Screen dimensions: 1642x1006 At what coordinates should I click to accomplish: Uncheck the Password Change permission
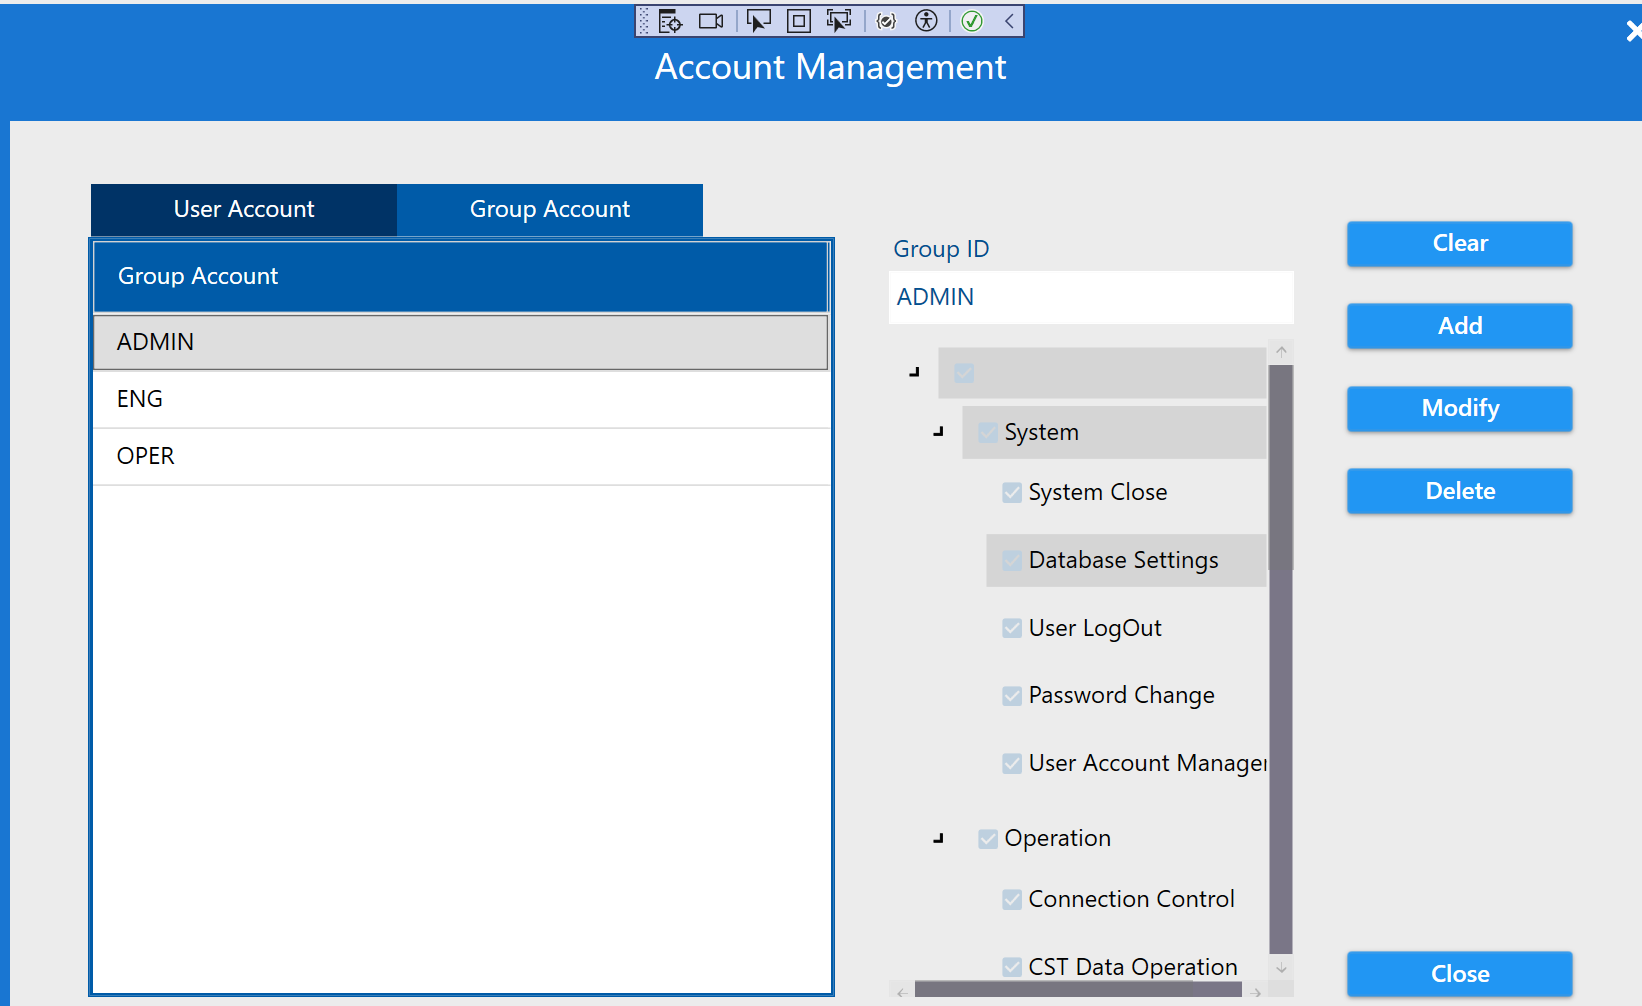(1012, 696)
